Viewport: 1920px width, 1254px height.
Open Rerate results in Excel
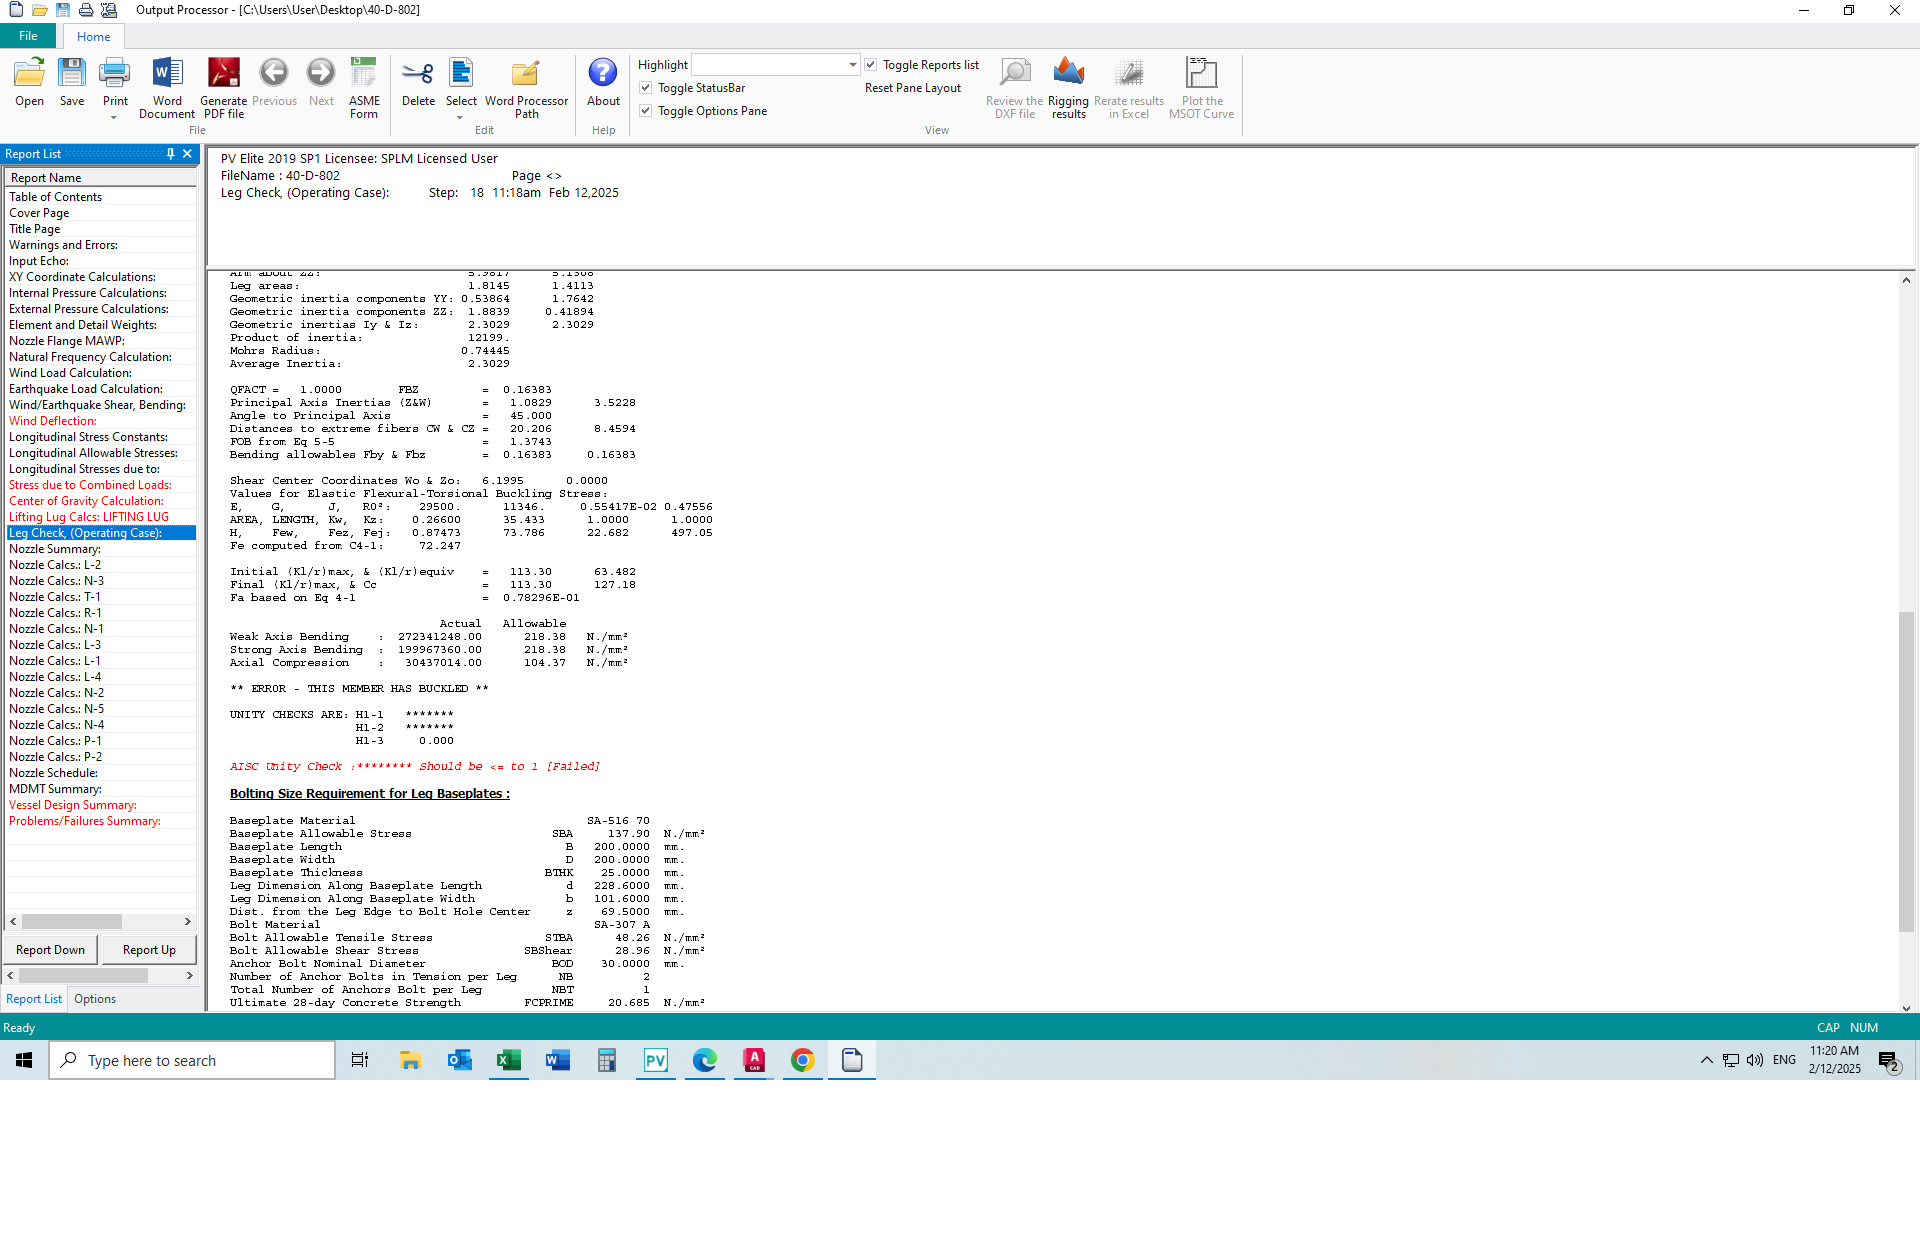click(x=1129, y=88)
